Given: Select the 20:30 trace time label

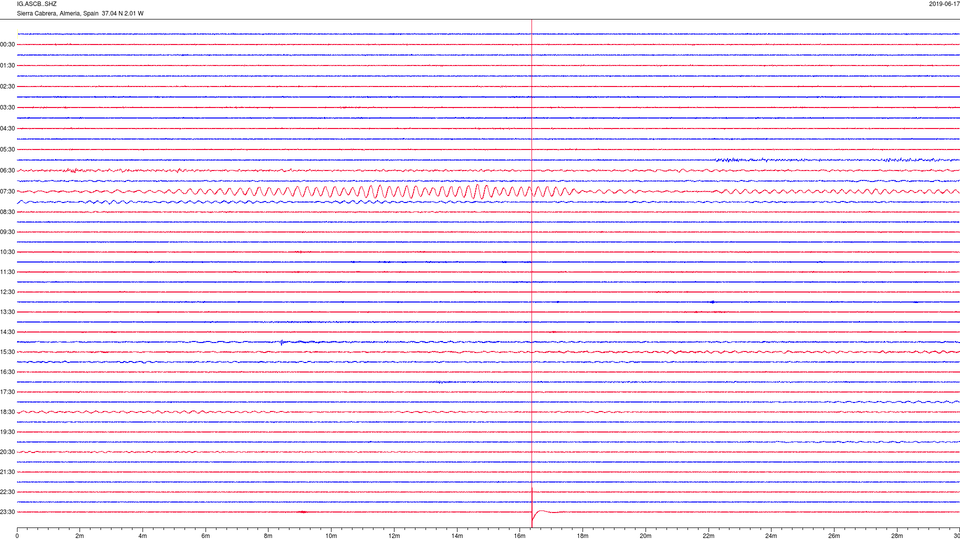Looking at the screenshot, I should pos(7,452).
